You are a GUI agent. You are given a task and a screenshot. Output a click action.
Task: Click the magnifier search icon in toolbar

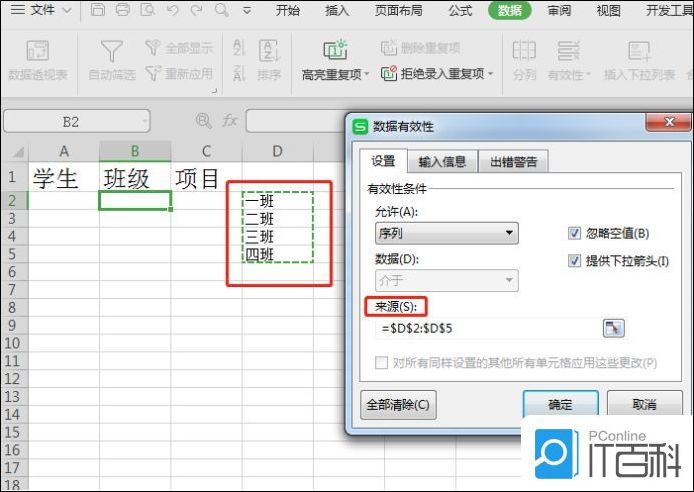(x=222, y=10)
